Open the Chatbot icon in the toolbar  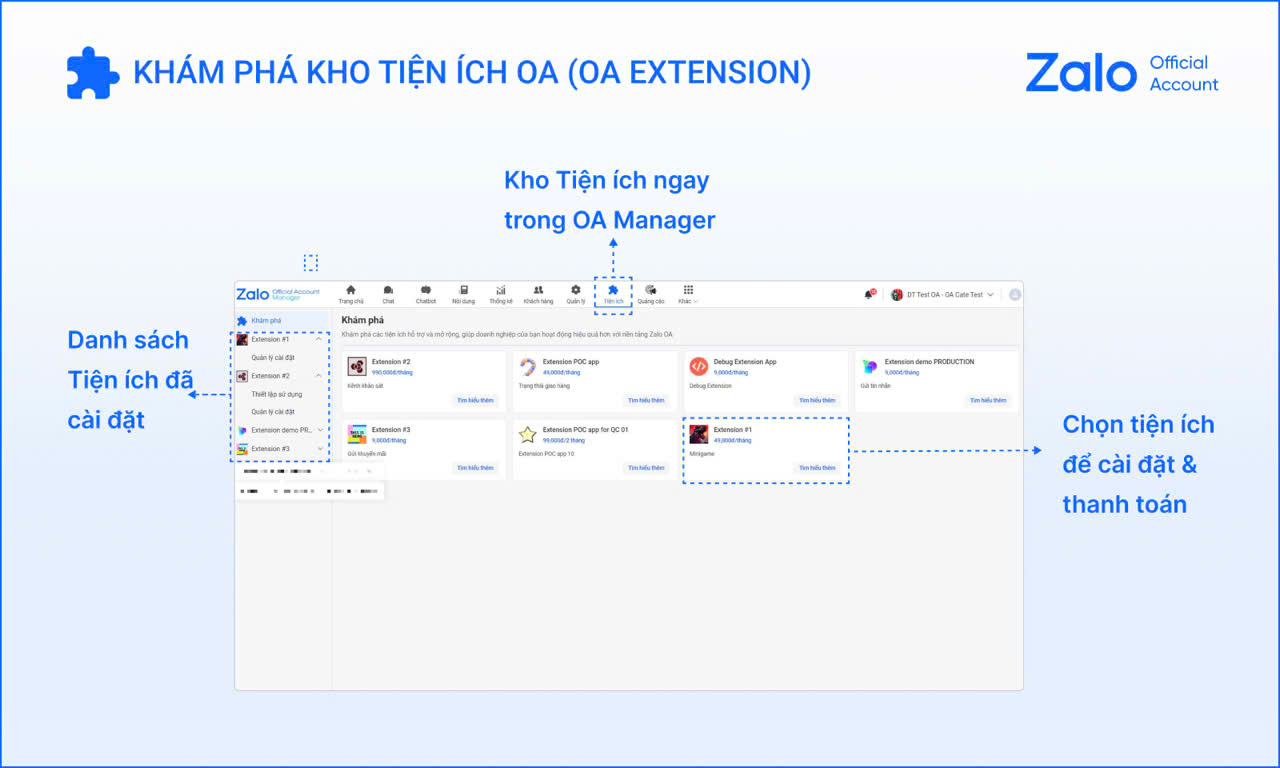[426, 290]
